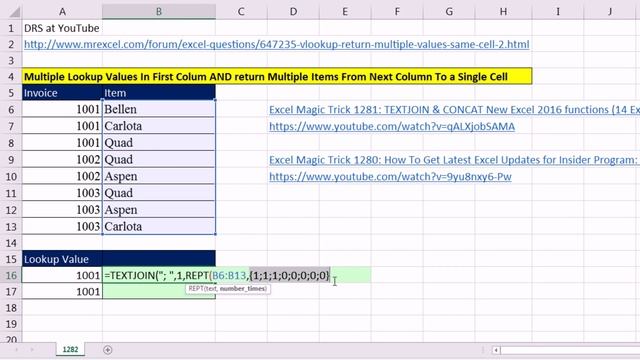Select row 16 header

coord(11,276)
